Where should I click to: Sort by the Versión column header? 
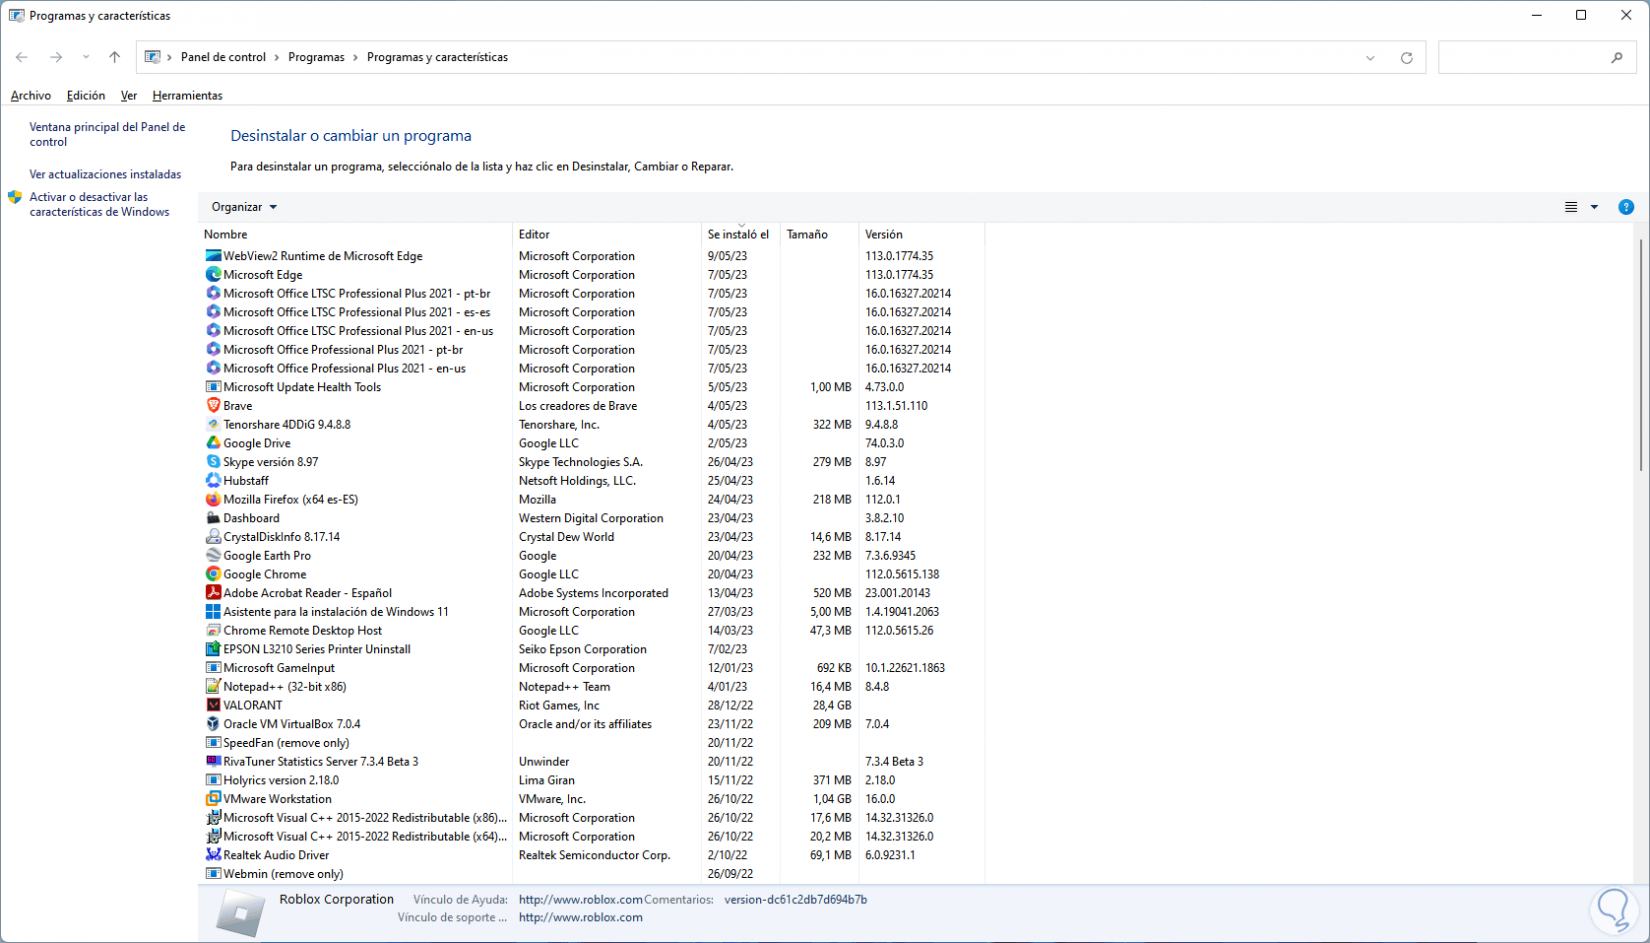pyautogui.click(x=922, y=235)
